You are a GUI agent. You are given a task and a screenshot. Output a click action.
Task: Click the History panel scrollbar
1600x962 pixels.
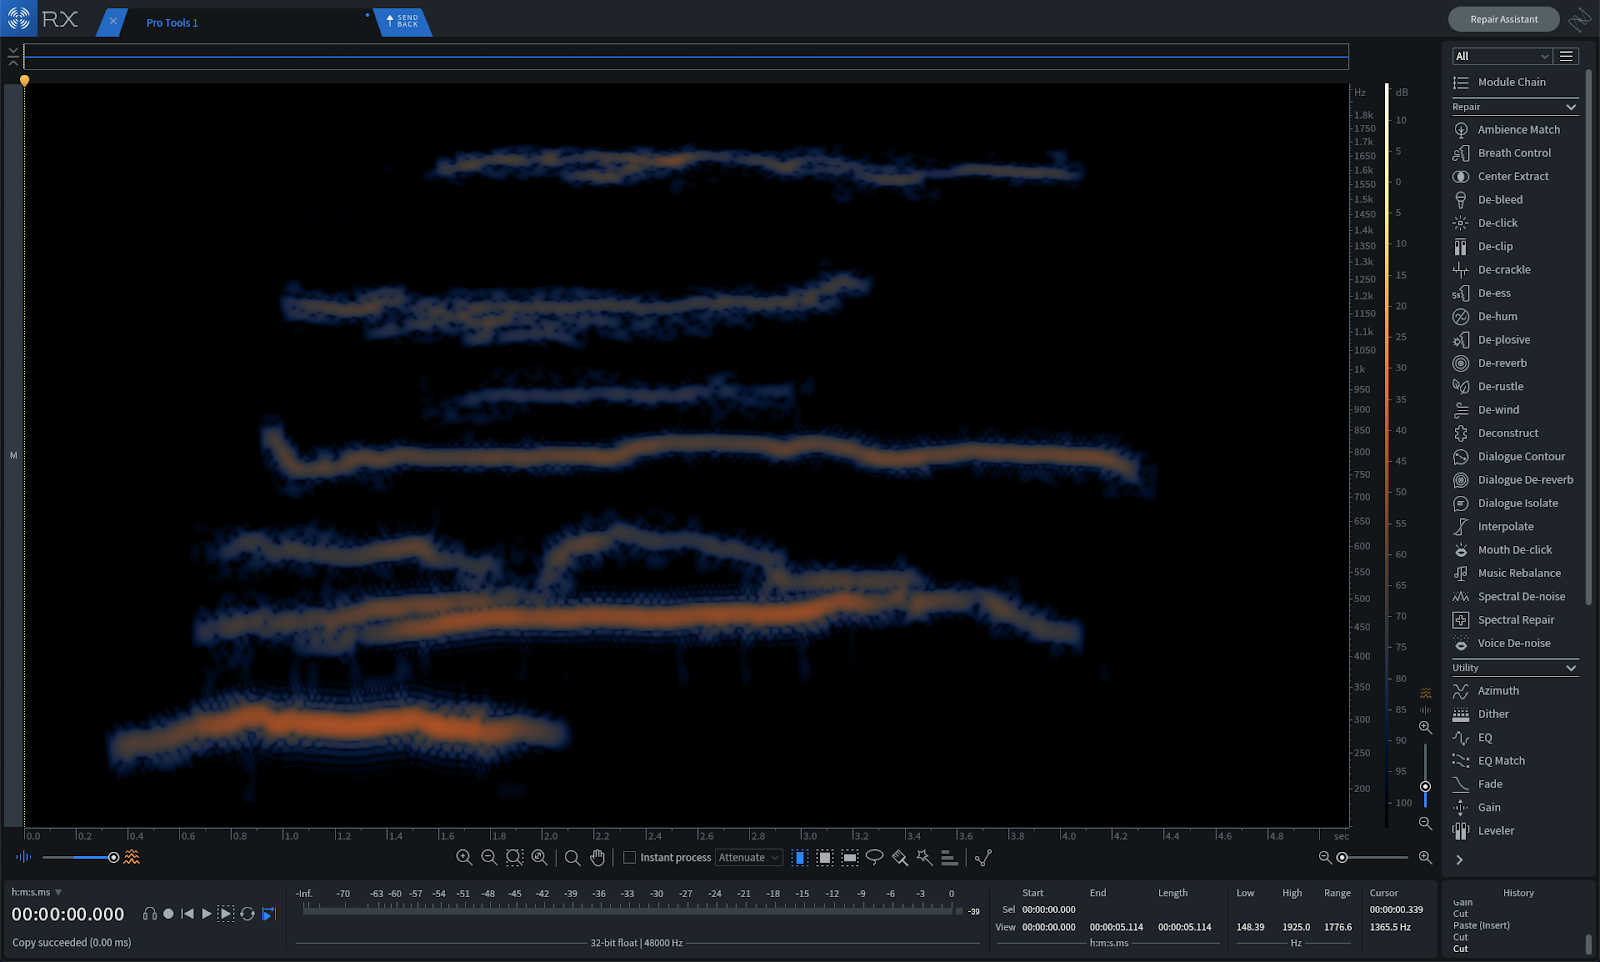point(1588,944)
